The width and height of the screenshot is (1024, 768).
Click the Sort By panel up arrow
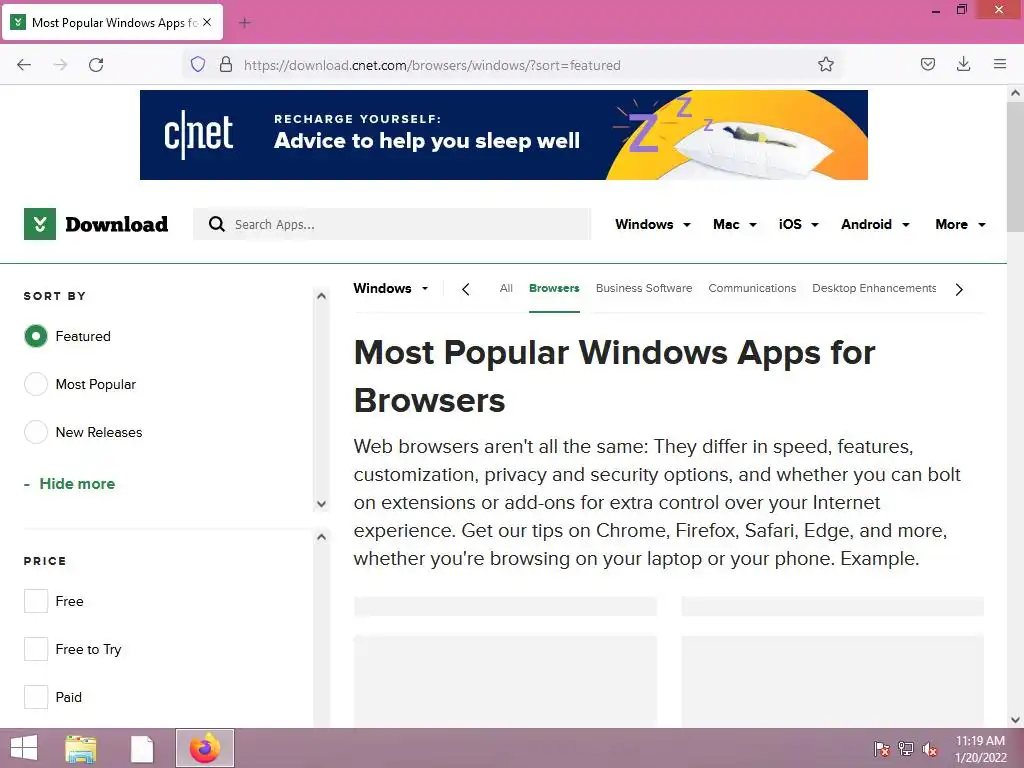tap(321, 296)
